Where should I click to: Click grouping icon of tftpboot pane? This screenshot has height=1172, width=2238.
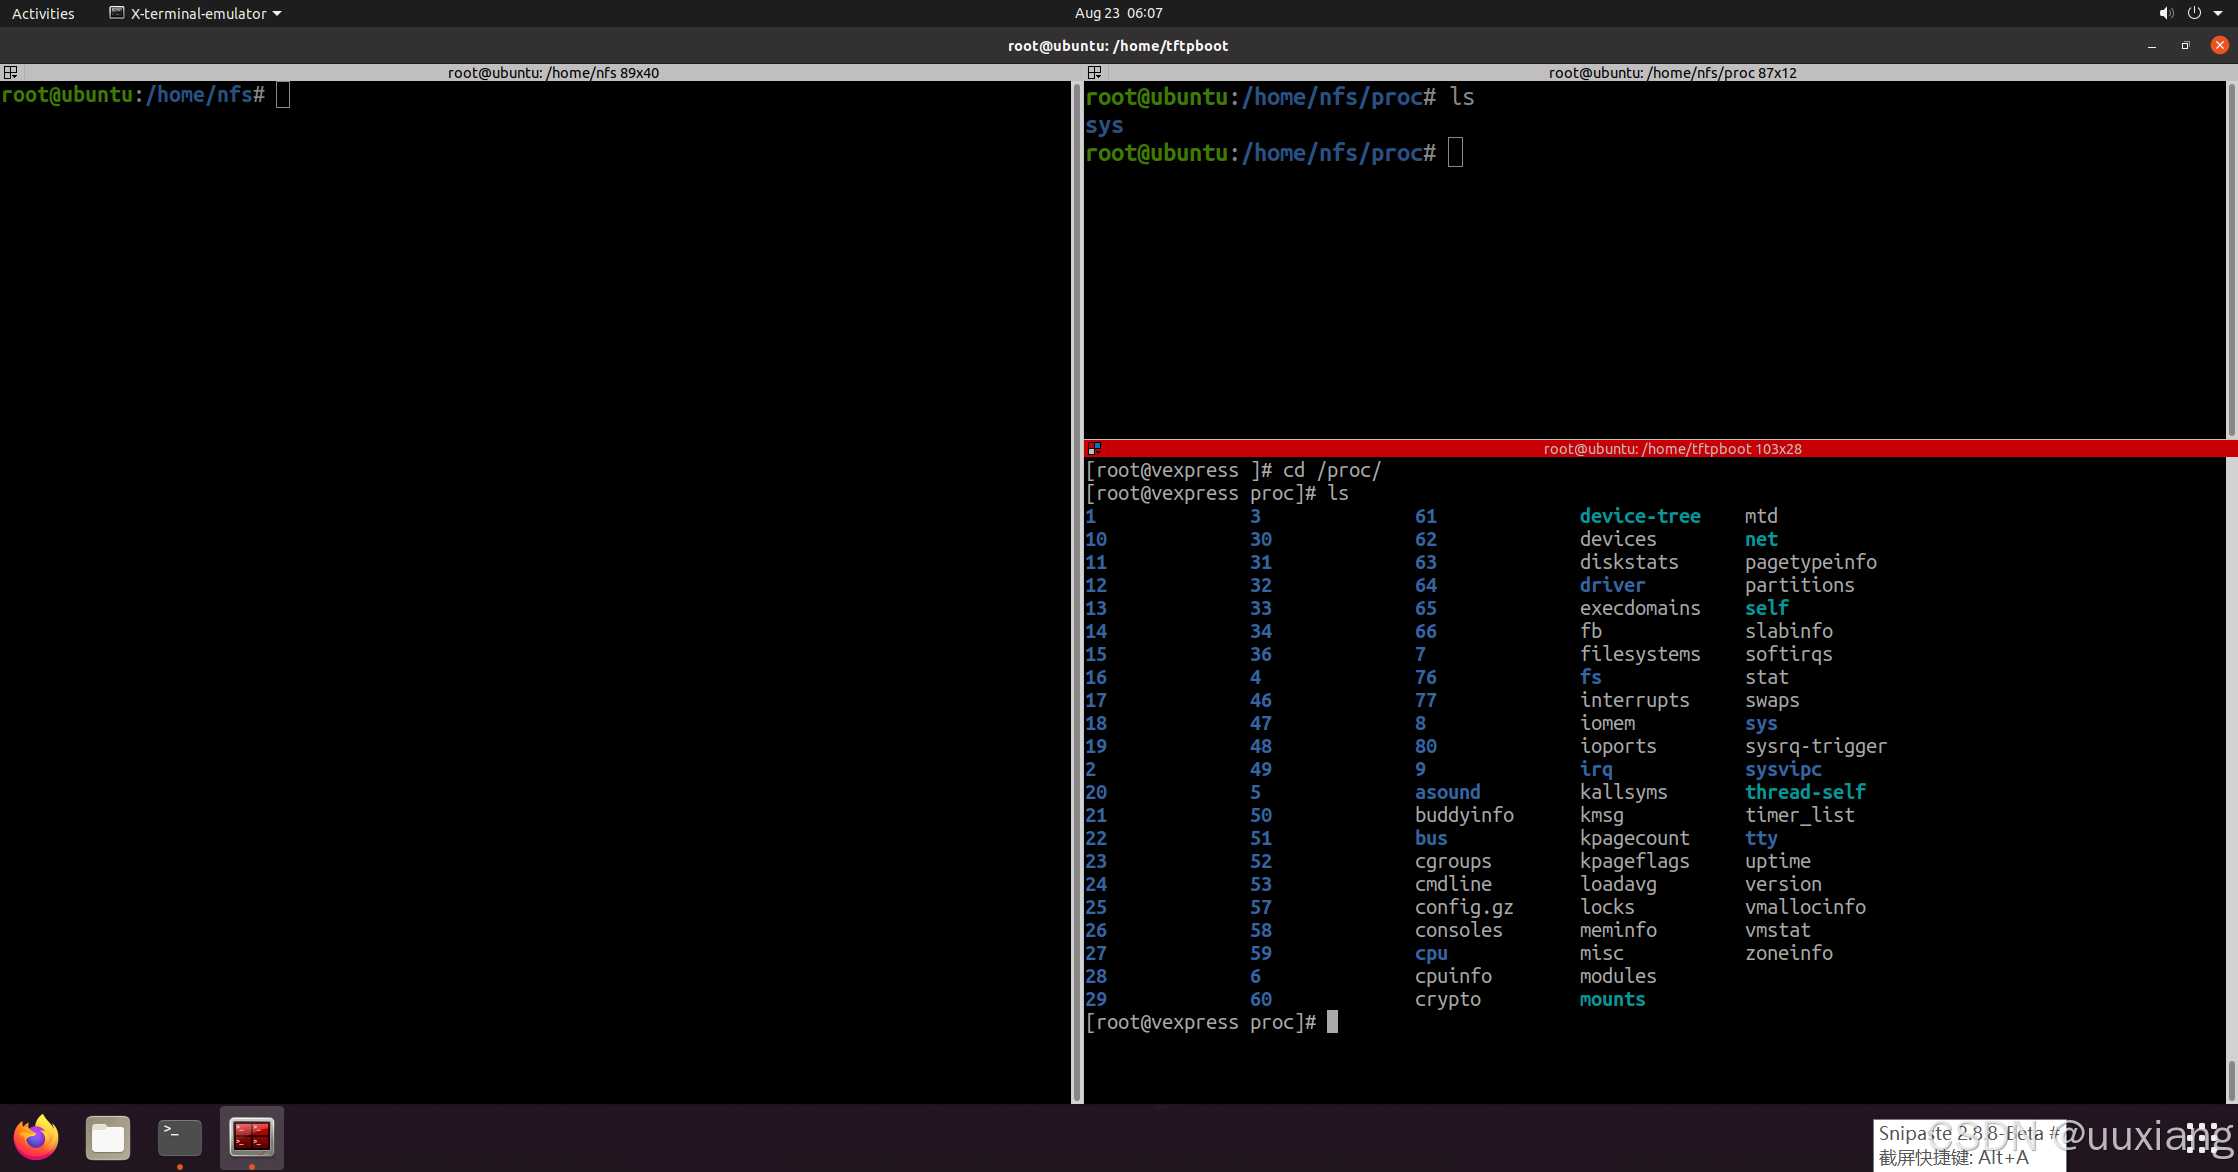coord(1094,448)
